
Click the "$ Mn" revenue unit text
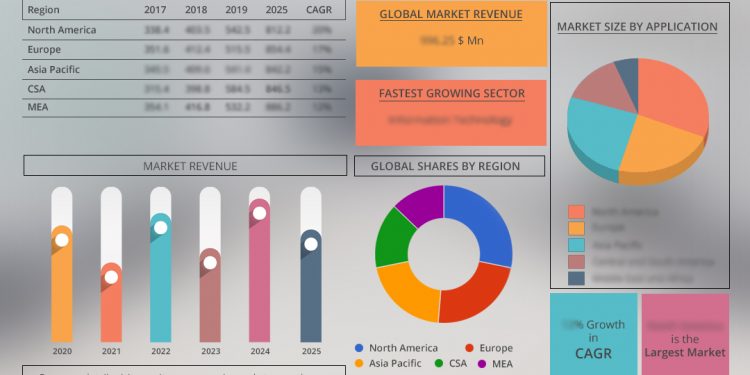click(470, 41)
